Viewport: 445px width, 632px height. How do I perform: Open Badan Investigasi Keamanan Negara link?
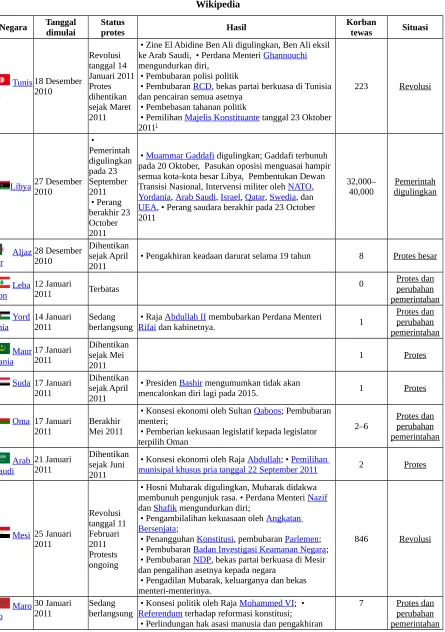[x=260, y=549]
